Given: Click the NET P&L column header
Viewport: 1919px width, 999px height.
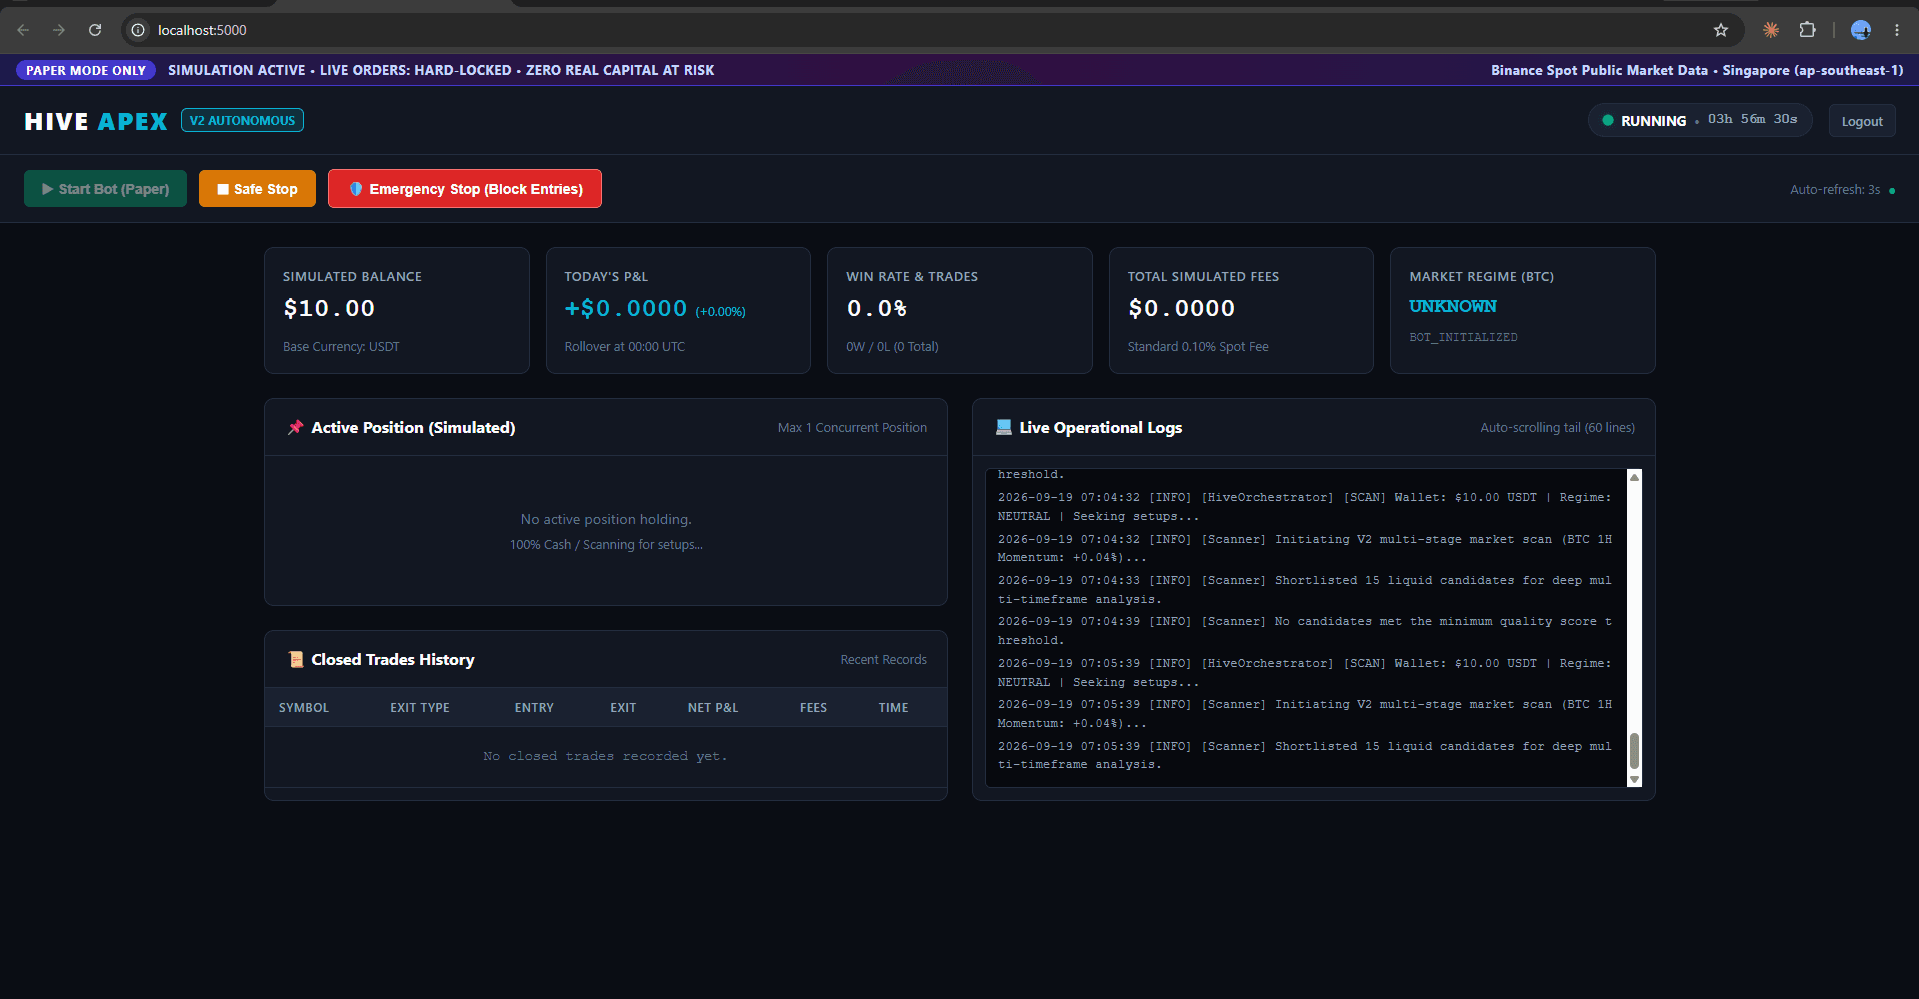Looking at the screenshot, I should coord(713,708).
